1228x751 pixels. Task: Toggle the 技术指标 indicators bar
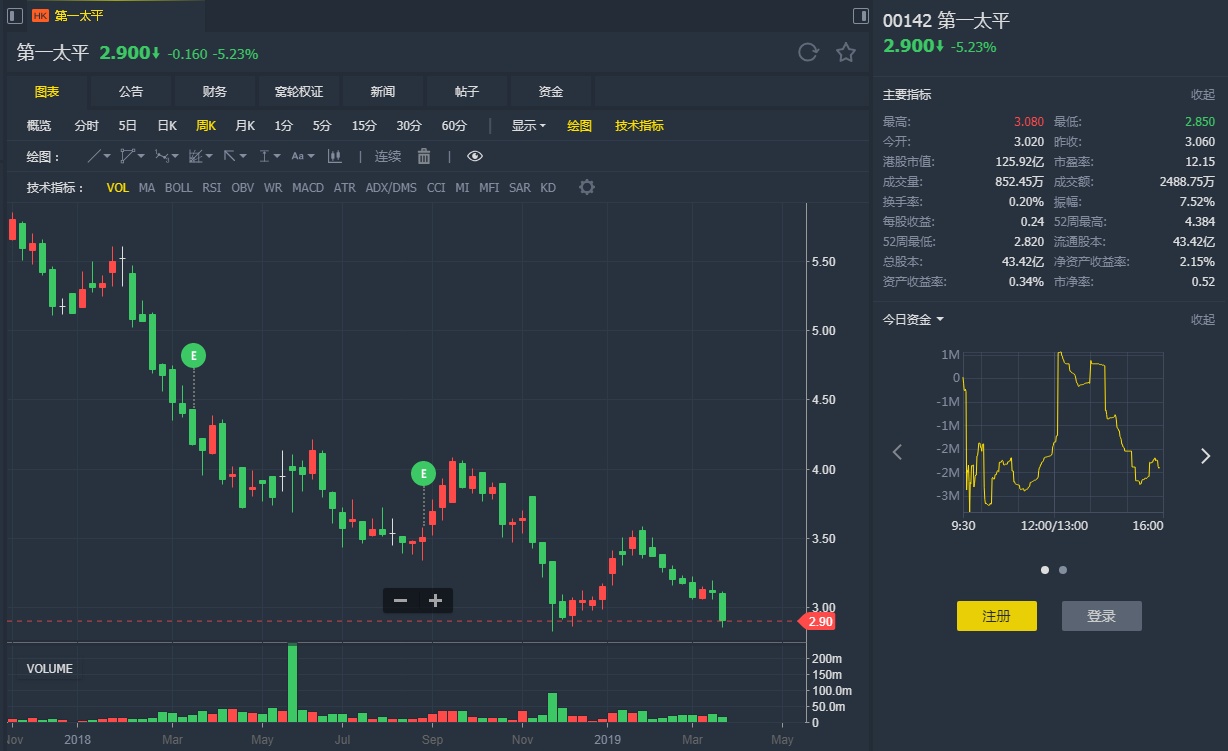(x=639, y=126)
